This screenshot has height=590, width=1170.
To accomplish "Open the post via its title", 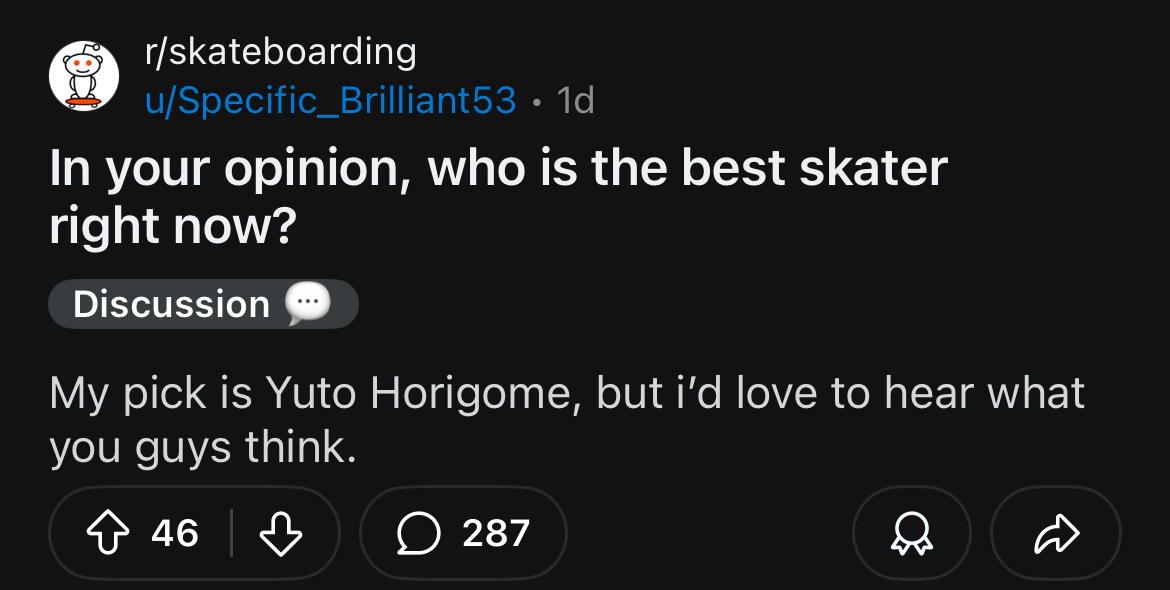I will tap(498, 169).
